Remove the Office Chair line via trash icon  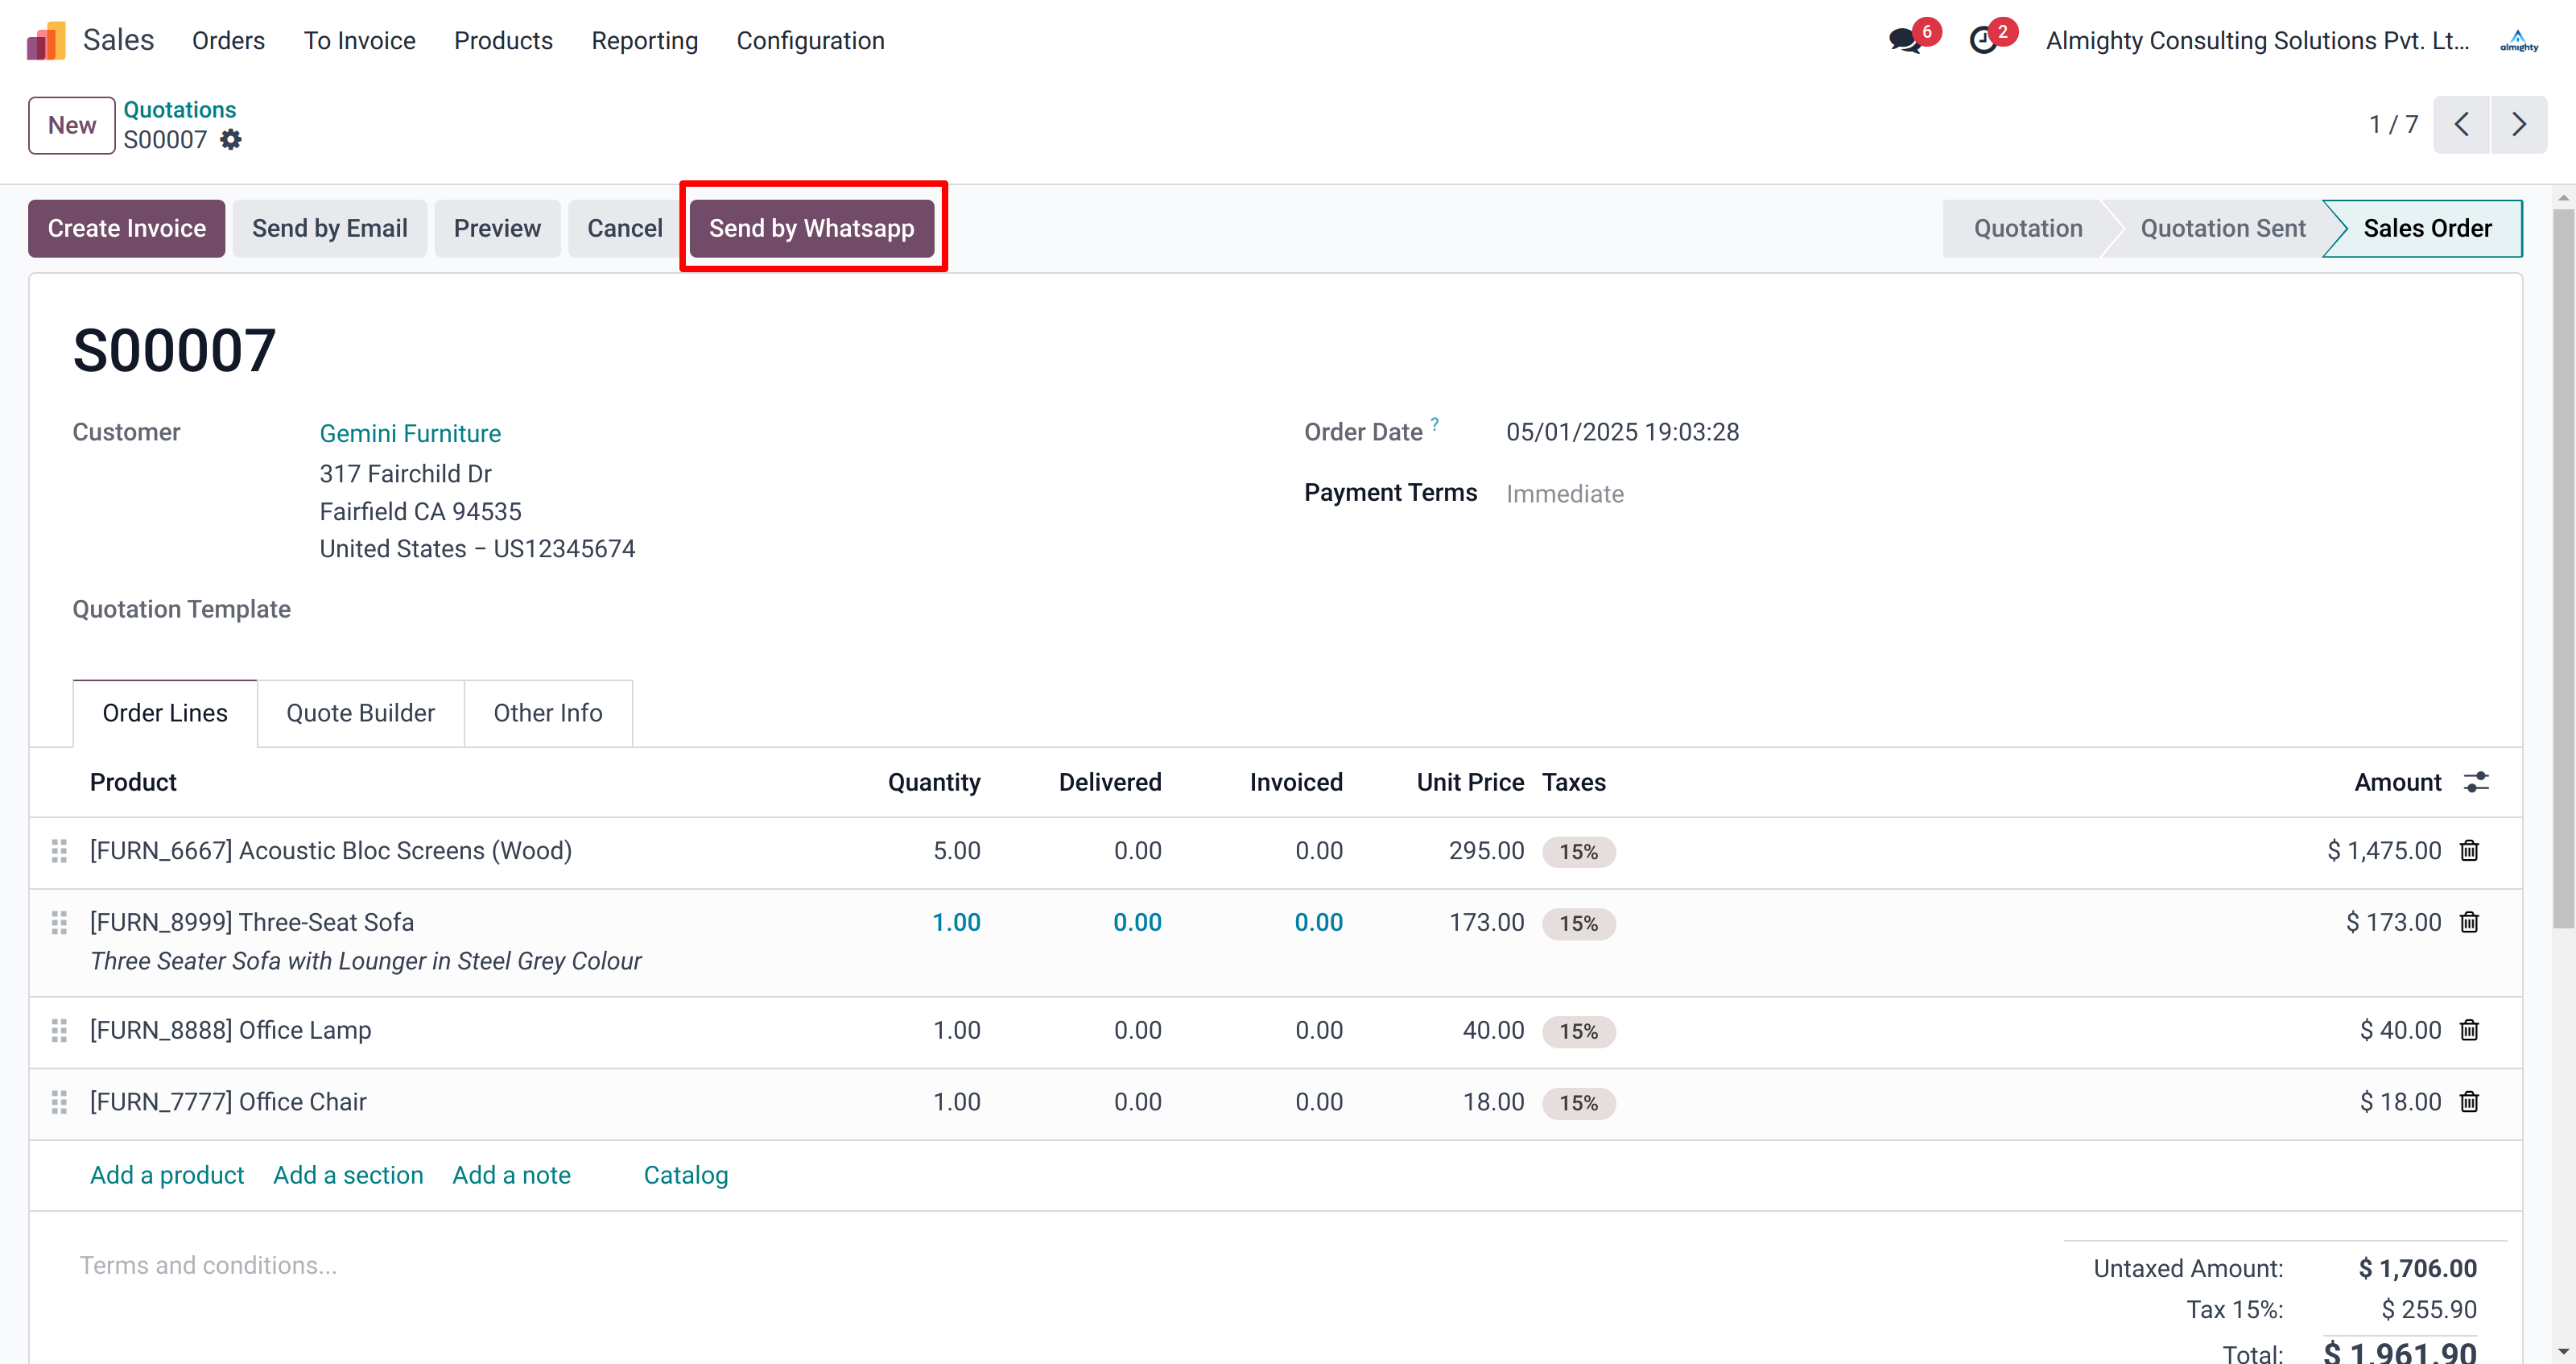pyautogui.click(x=2469, y=1102)
